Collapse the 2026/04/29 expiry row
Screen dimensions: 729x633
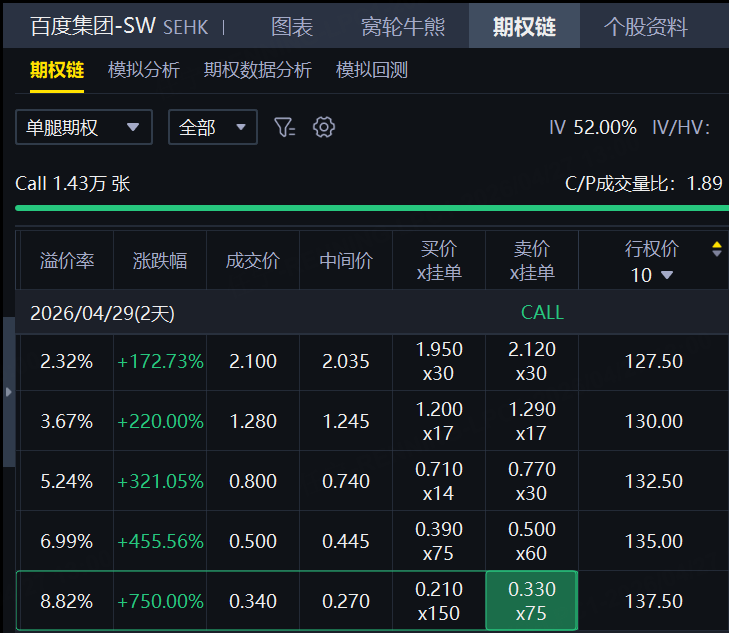pyautogui.click(x=102, y=312)
